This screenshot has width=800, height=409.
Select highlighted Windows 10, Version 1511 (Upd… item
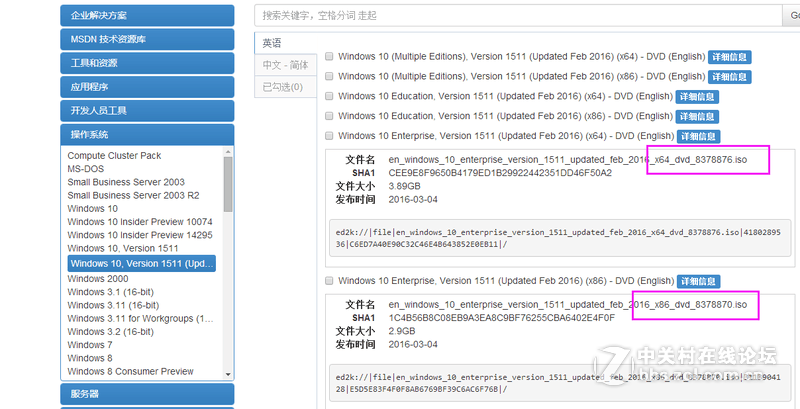click(142, 264)
